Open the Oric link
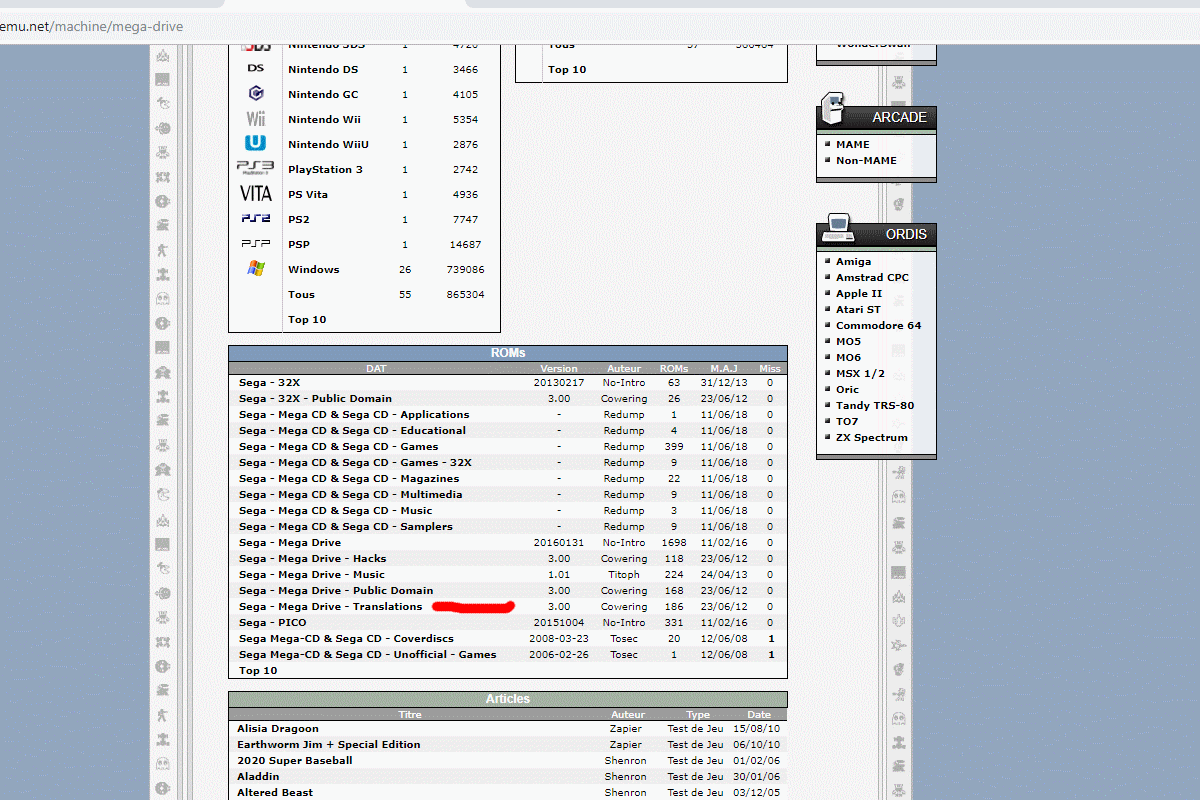This screenshot has height=800, width=1200. (847, 389)
